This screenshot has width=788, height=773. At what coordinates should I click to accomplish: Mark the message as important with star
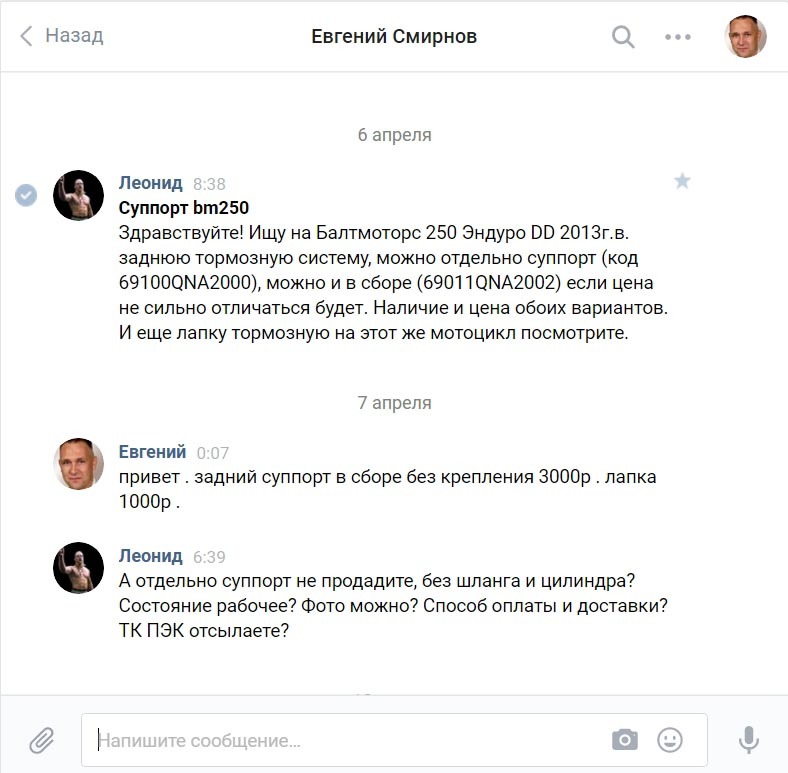[x=682, y=181]
